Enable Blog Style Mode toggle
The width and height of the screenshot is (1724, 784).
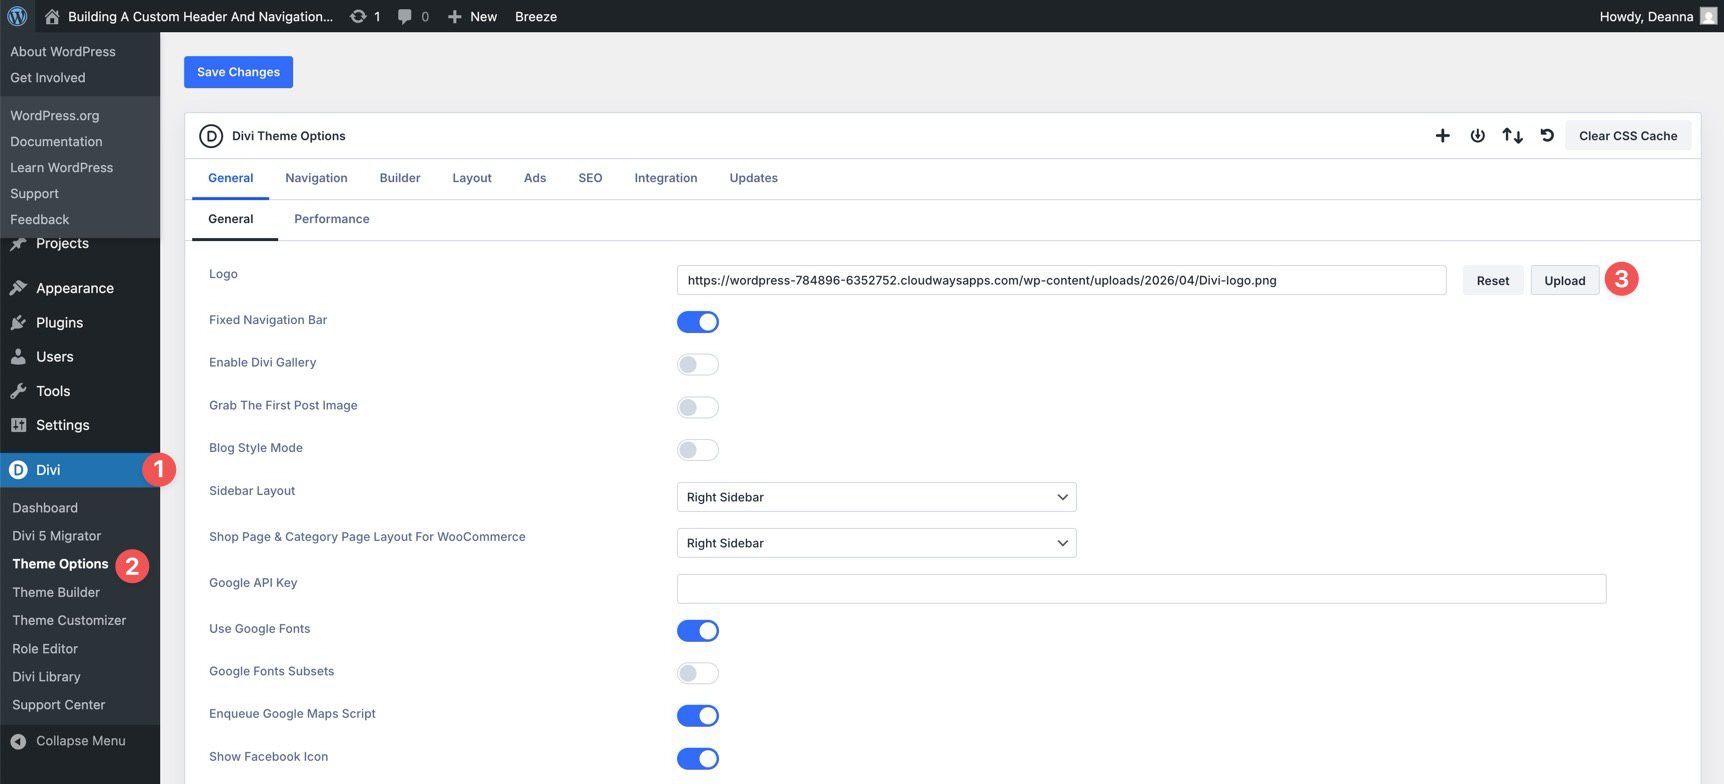[x=698, y=450]
